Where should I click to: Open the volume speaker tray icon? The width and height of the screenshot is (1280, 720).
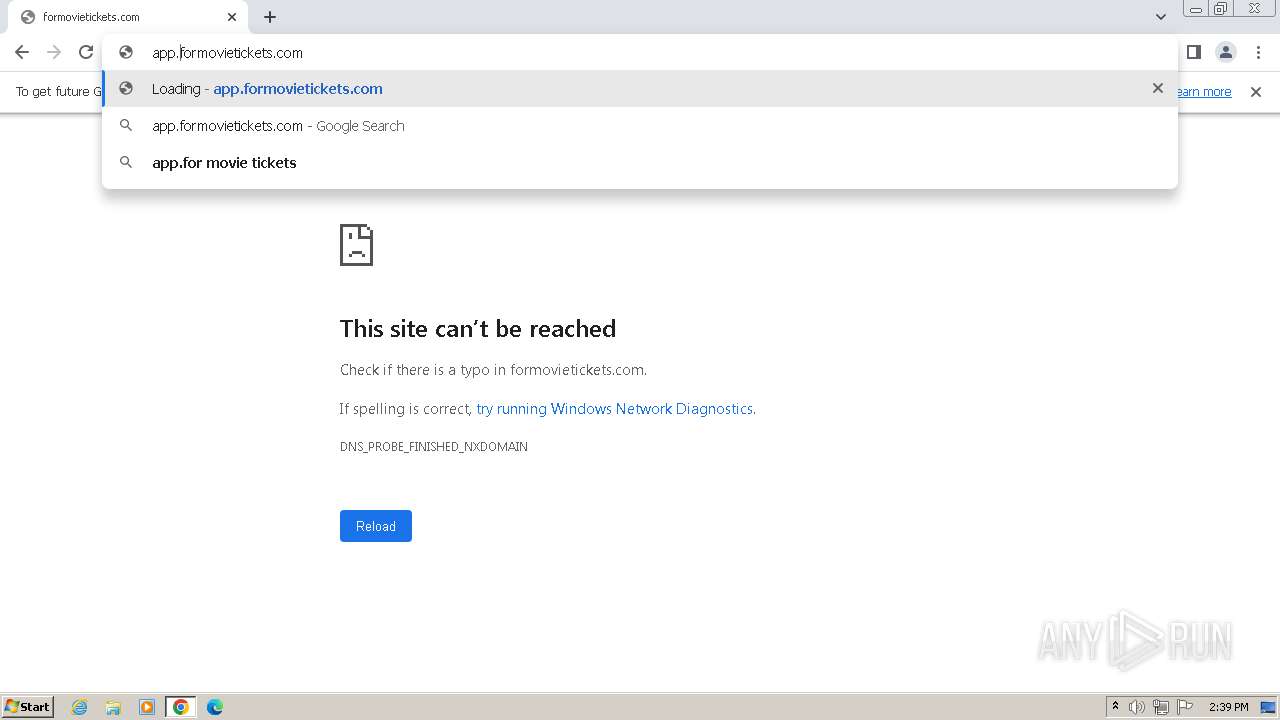1137,707
